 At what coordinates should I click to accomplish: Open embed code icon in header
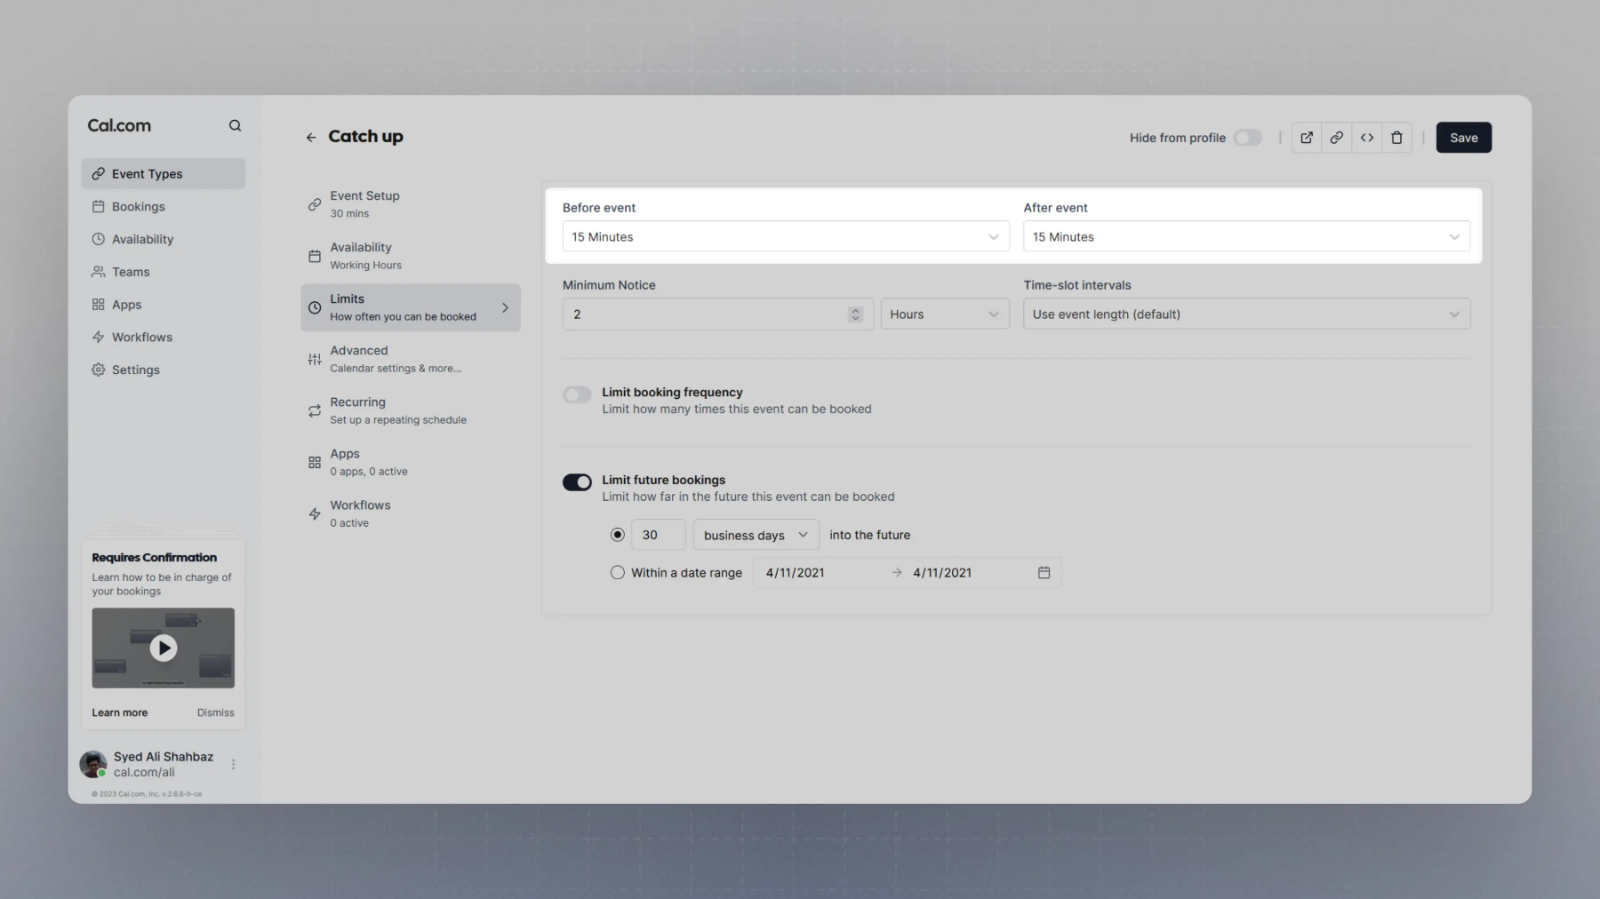click(x=1366, y=138)
